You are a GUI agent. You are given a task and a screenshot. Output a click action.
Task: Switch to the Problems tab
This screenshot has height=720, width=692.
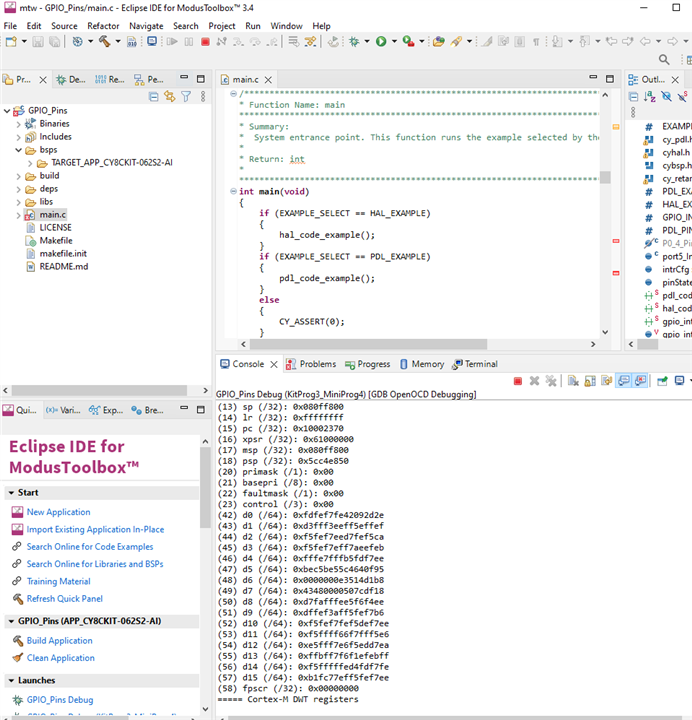pos(311,364)
